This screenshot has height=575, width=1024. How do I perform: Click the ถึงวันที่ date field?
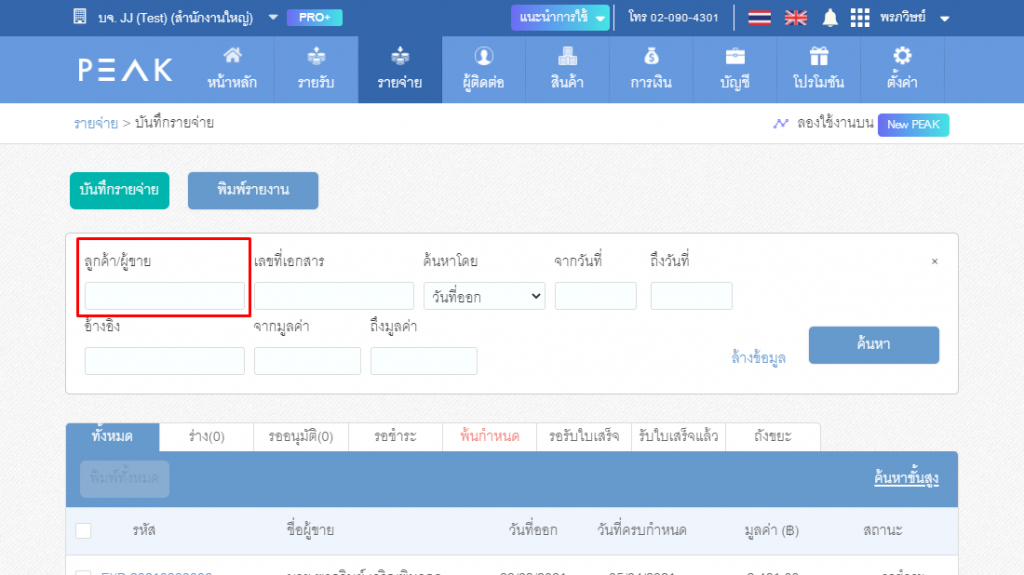click(692, 296)
